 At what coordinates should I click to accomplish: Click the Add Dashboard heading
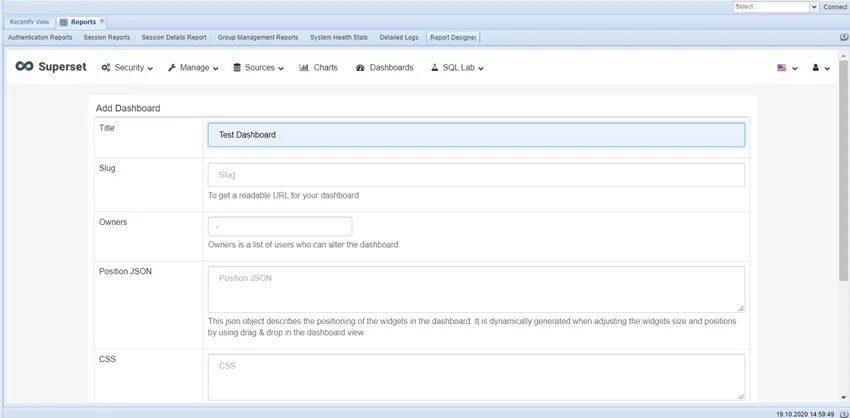(128, 108)
